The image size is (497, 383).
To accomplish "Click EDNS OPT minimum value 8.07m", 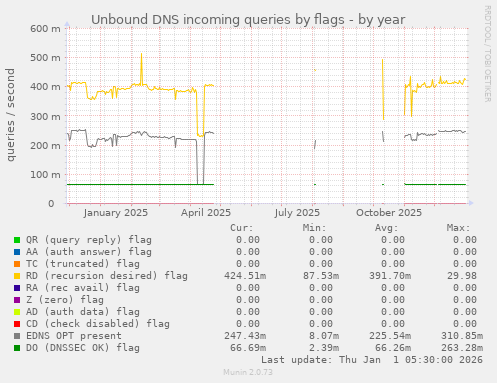I will pyautogui.click(x=324, y=336).
